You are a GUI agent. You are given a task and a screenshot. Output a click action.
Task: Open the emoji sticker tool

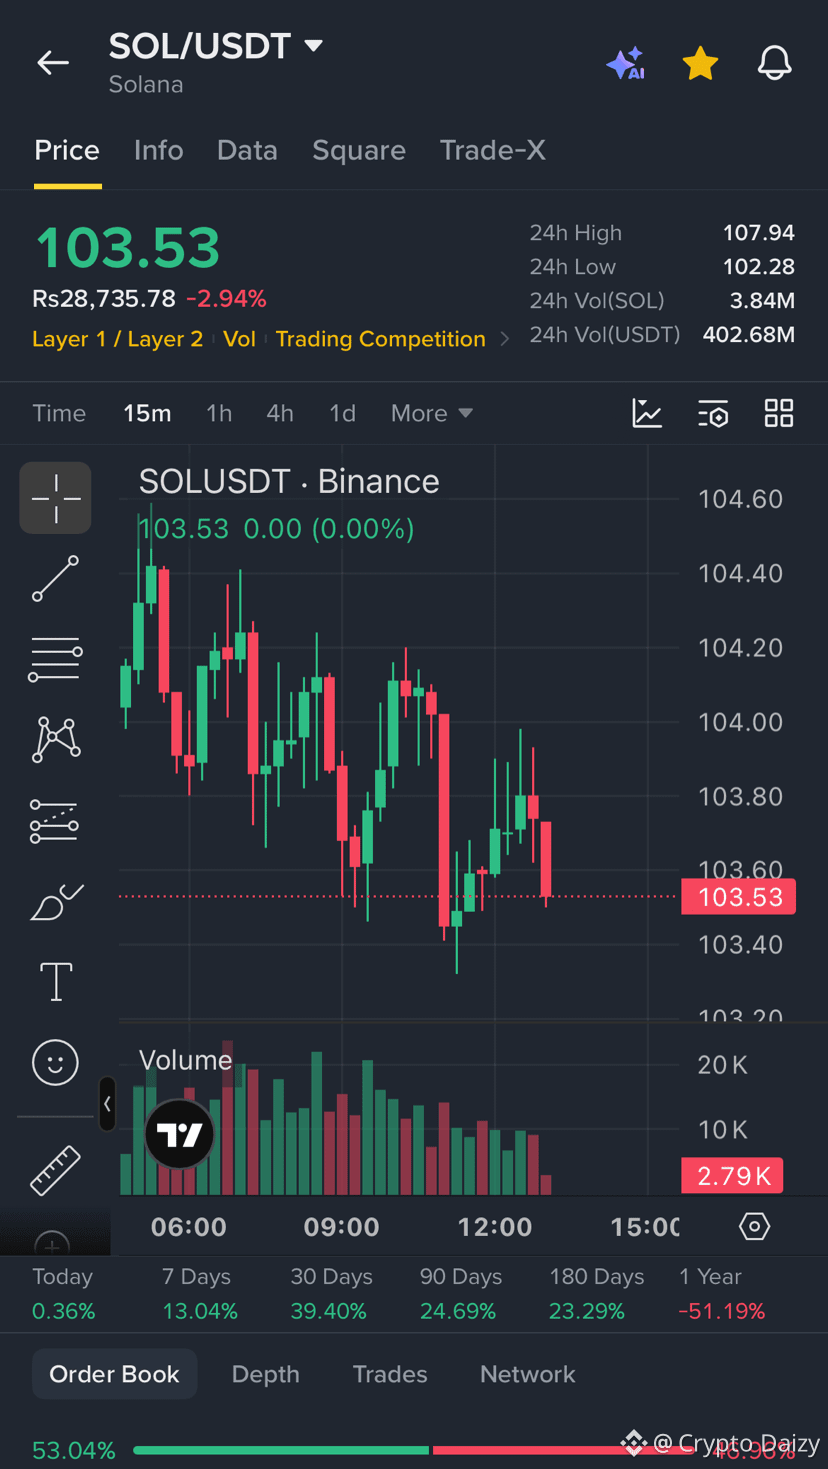click(x=55, y=1062)
